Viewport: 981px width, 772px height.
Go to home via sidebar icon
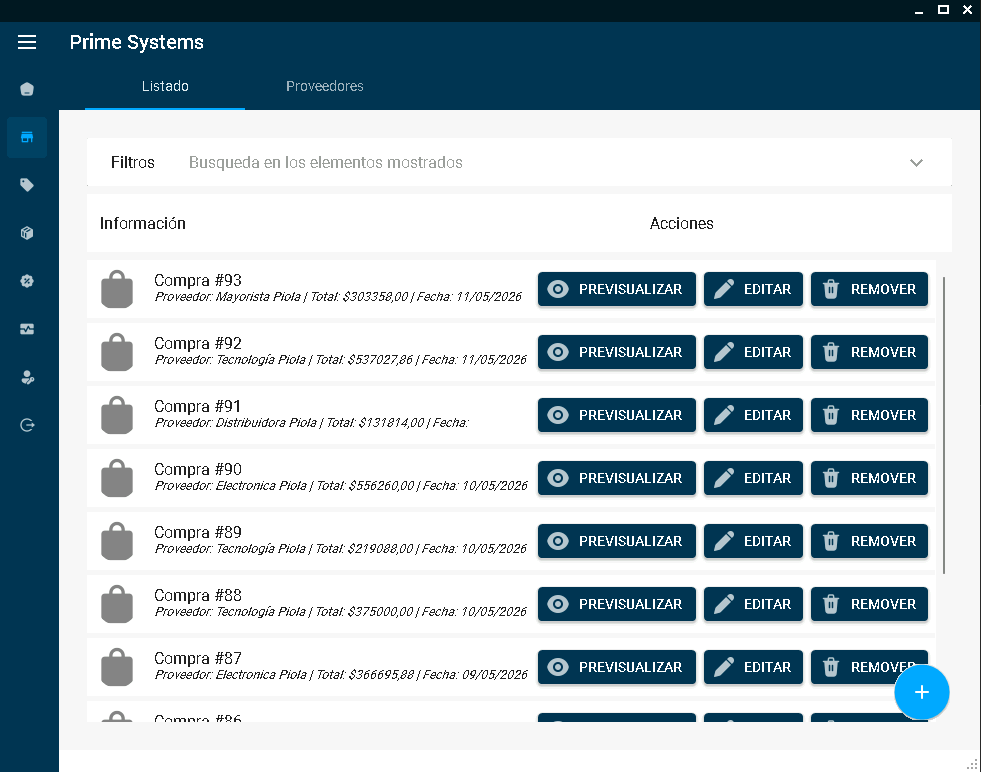[x=27, y=89]
